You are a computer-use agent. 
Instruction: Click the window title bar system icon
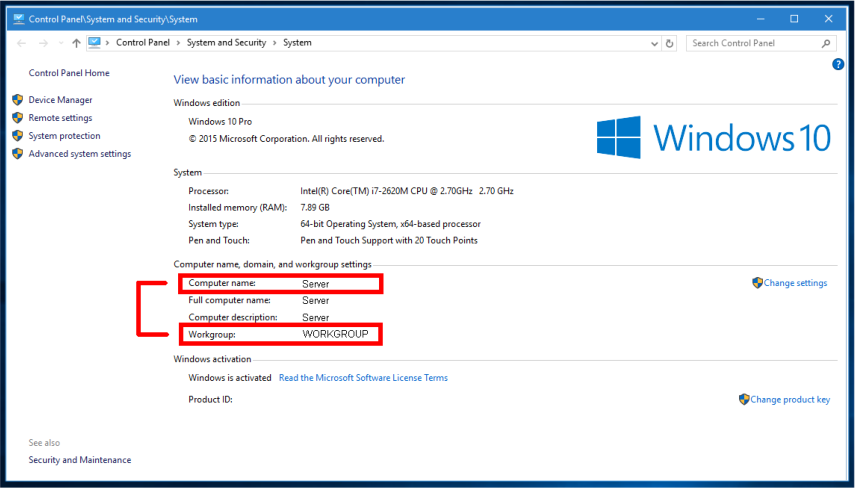(x=19, y=19)
